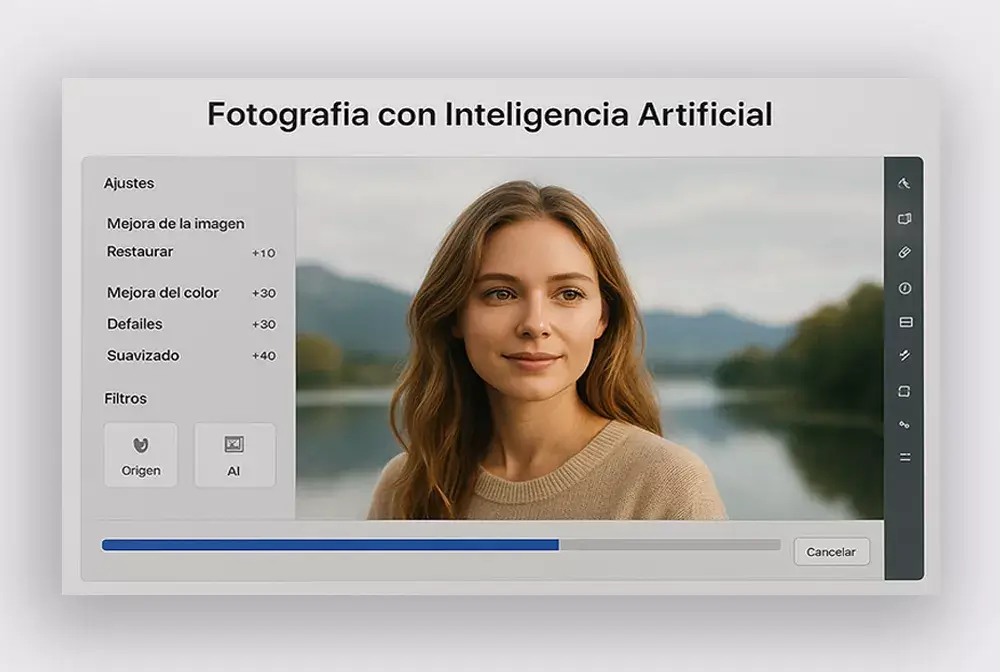Click the peak-shaped icon atop right toolbar
Screen dimensions: 1000x672
point(904,183)
